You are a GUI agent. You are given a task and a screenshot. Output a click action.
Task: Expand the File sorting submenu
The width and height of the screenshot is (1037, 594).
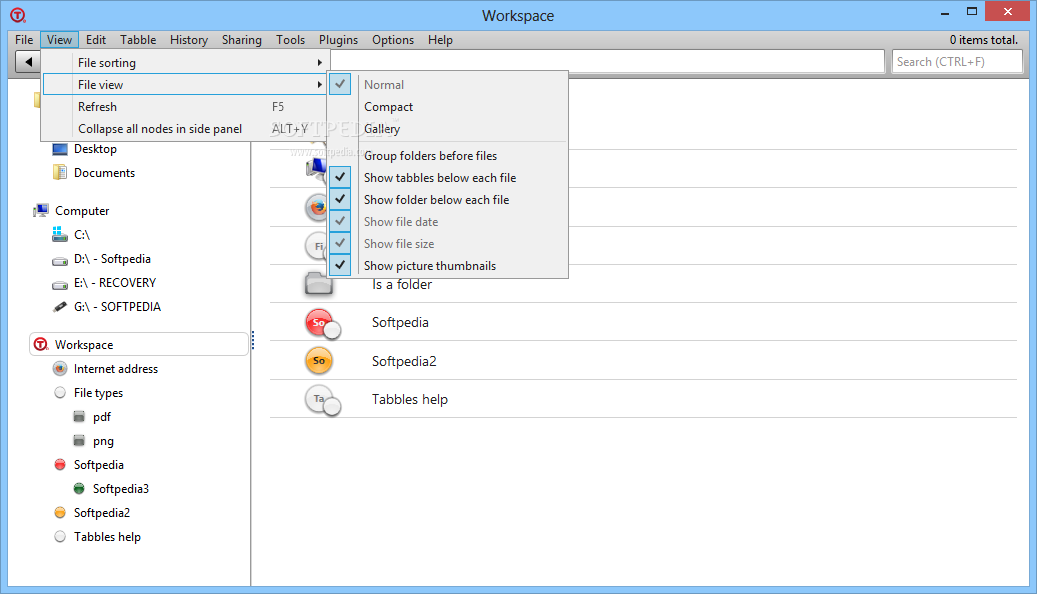[185, 62]
